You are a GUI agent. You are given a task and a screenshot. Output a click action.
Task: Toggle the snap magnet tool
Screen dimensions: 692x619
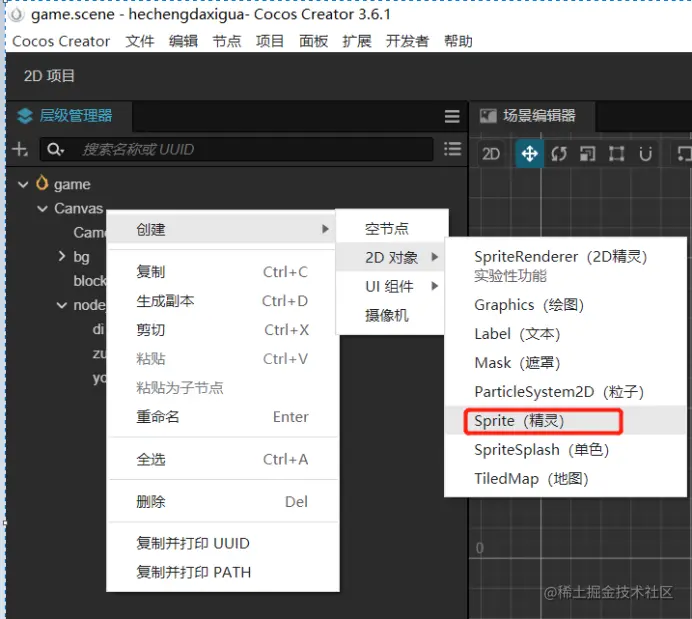(x=646, y=154)
